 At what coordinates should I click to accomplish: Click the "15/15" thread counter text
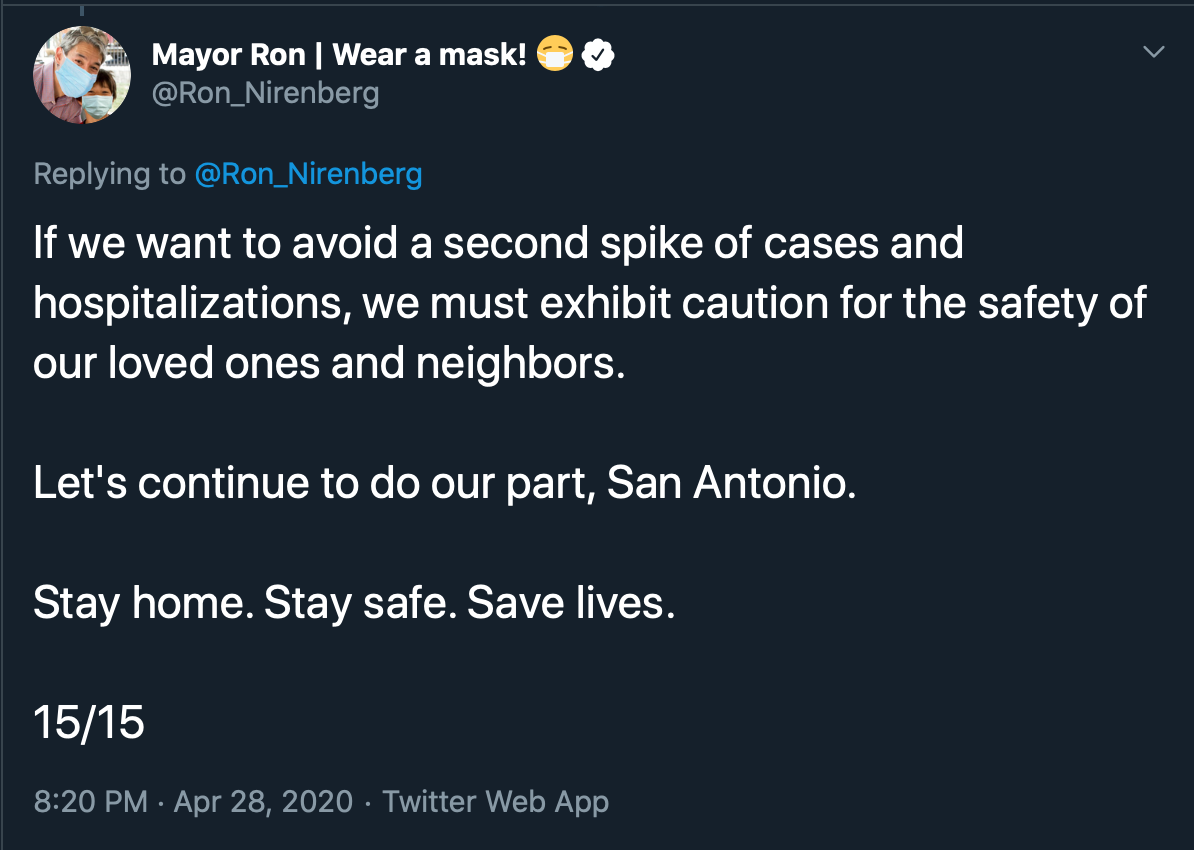89,722
